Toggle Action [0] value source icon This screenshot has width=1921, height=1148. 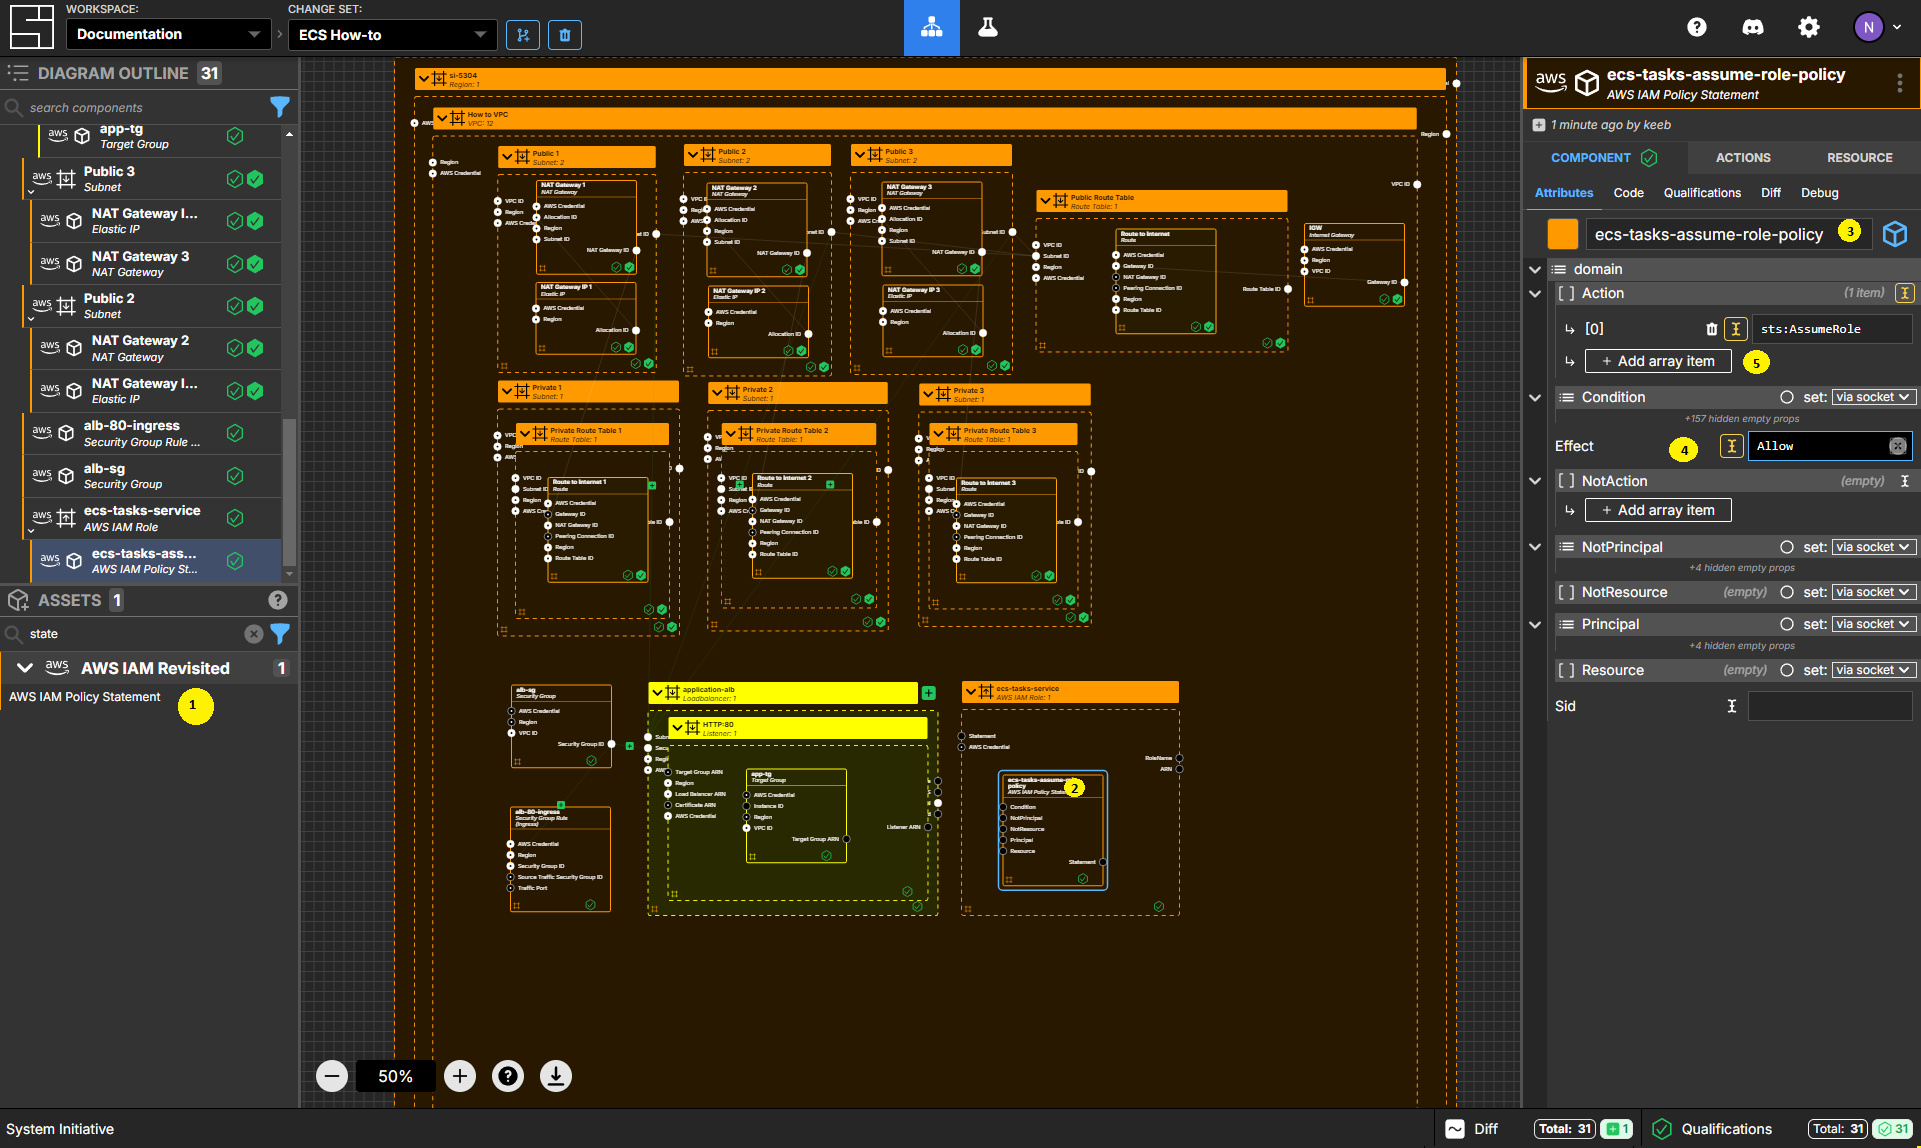[x=1736, y=329]
